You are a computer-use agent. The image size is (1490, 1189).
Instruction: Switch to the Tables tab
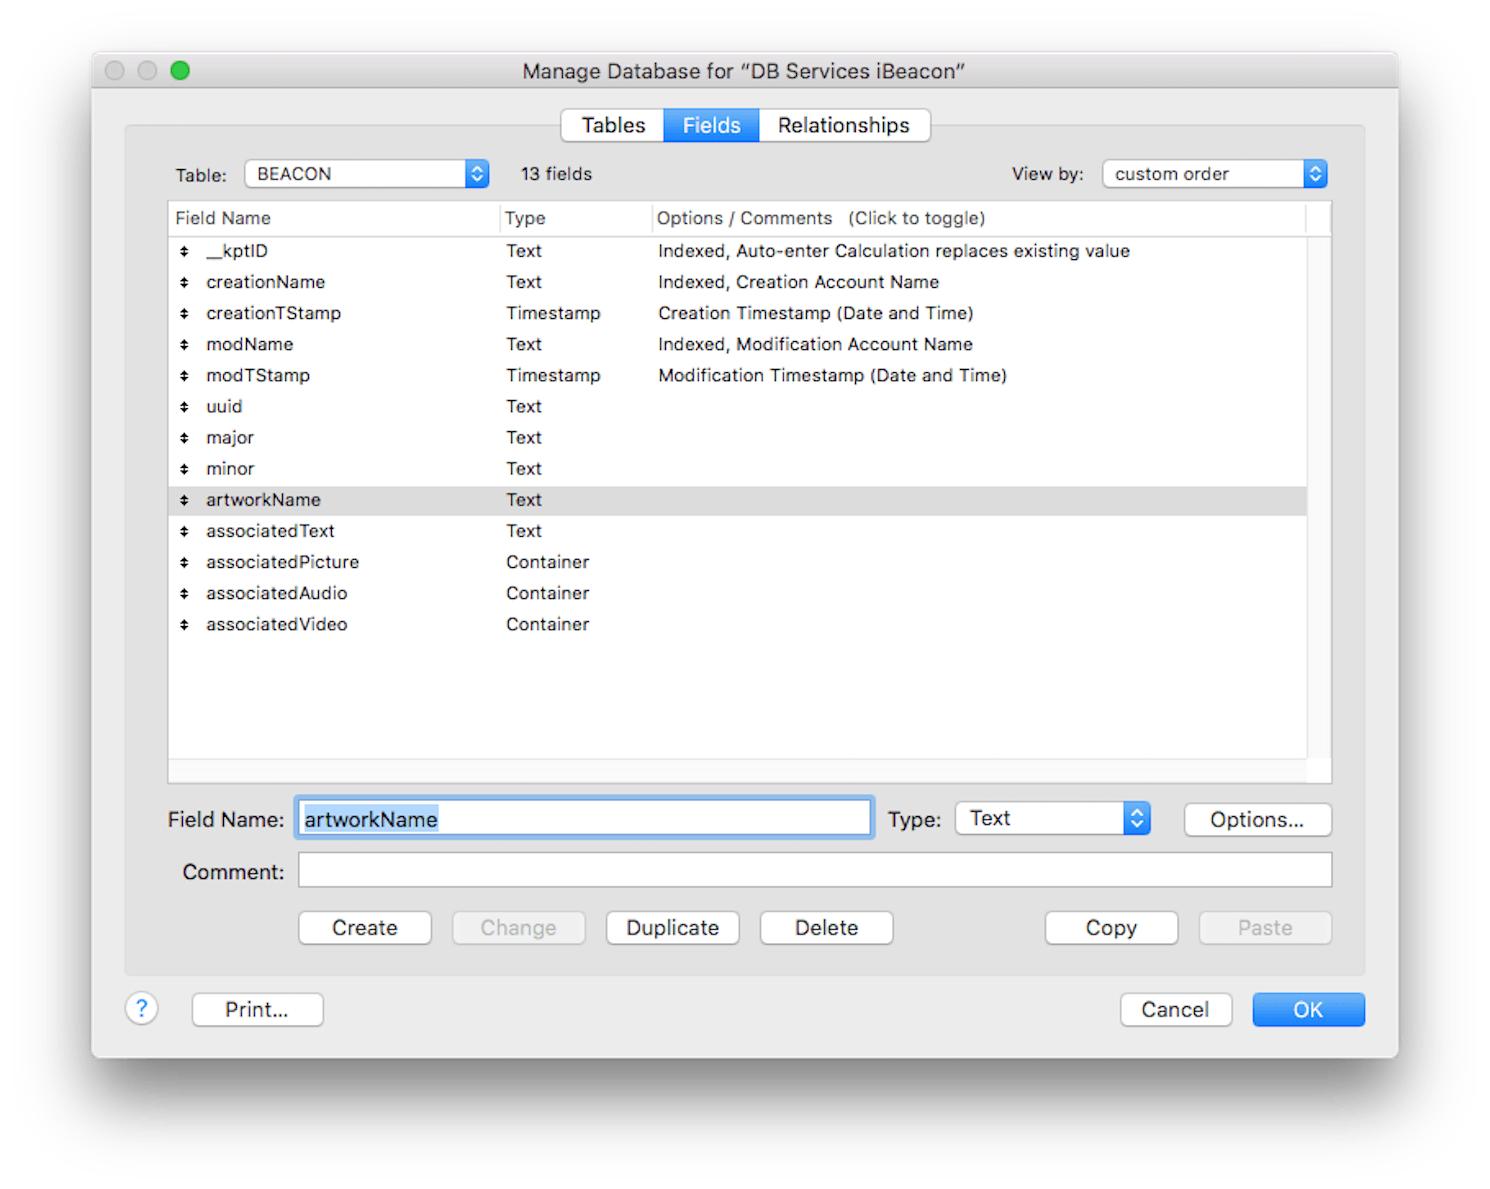coord(613,125)
